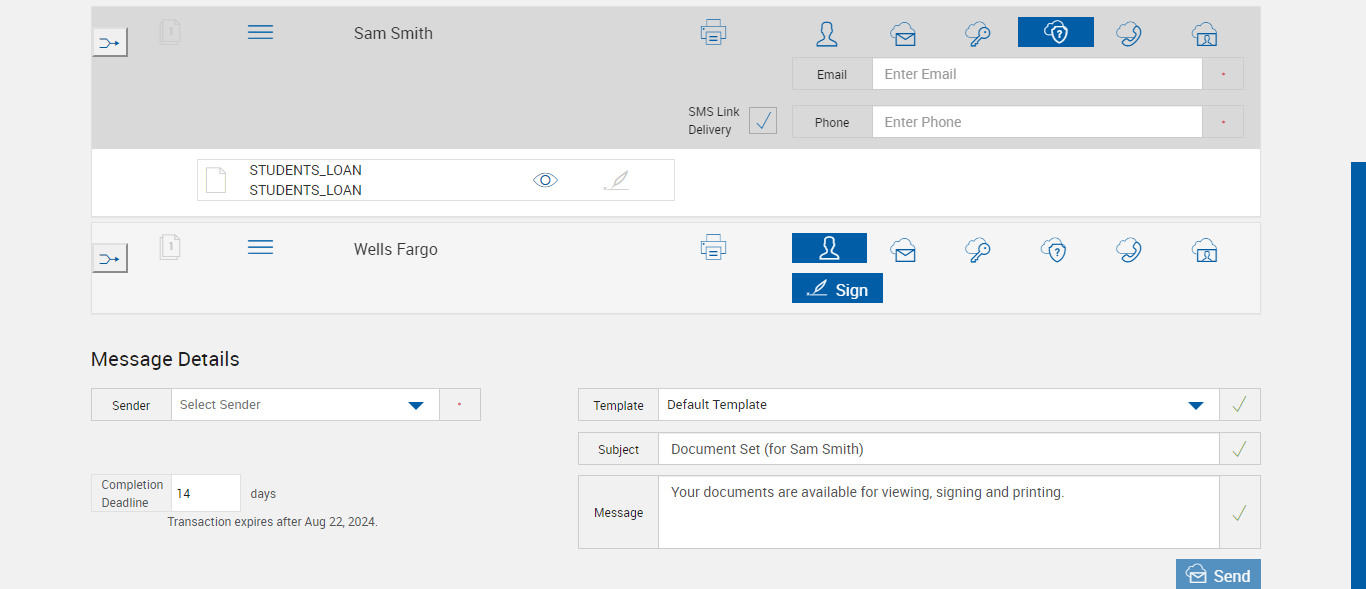Uncheck the SMS Link Delivery checkbox
Viewport: 1366px width, 589px height.
pos(763,121)
